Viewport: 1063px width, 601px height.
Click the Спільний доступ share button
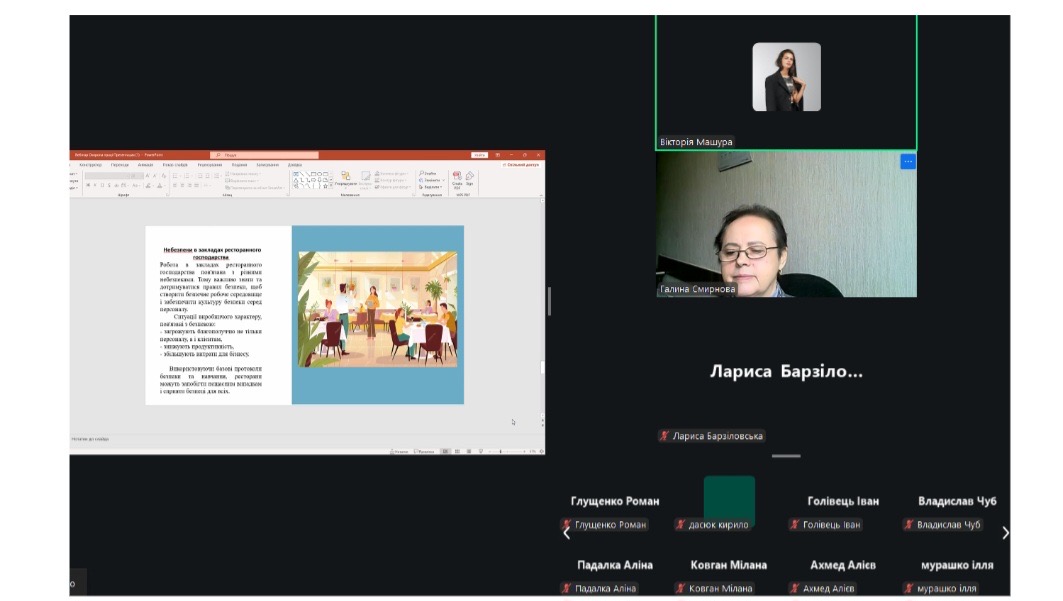[521, 165]
